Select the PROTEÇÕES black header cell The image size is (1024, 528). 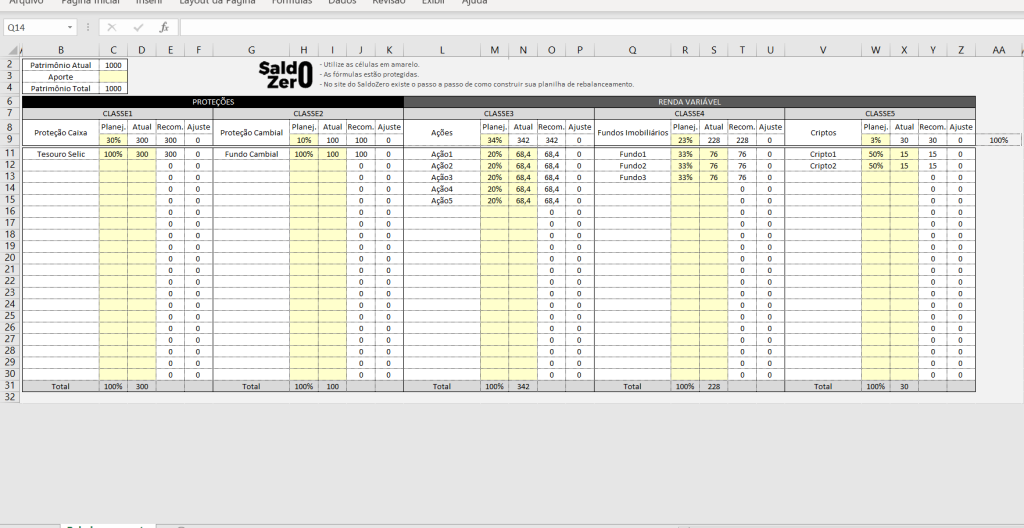point(213,102)
